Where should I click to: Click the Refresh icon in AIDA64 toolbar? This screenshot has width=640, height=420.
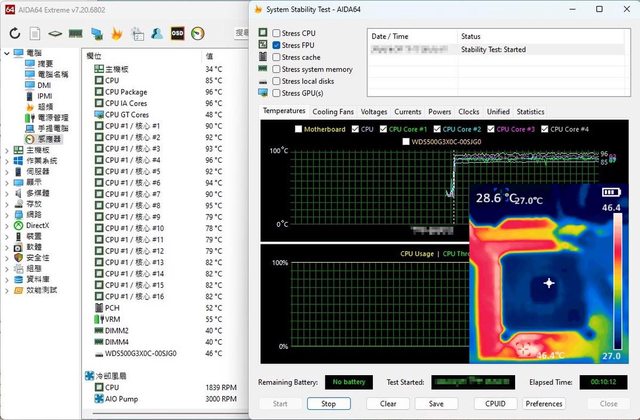(16, 33)
